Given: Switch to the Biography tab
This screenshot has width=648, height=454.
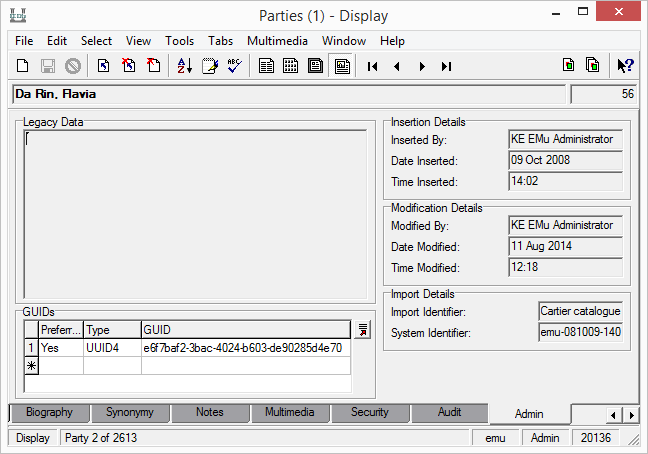Looking at the screenshot, I should tap(49, 412).
